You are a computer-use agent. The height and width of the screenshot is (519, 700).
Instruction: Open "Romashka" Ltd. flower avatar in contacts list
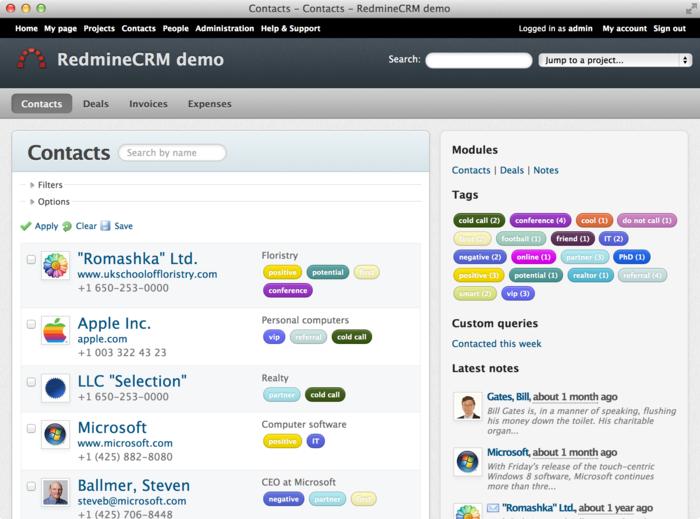tap(55, 266)
